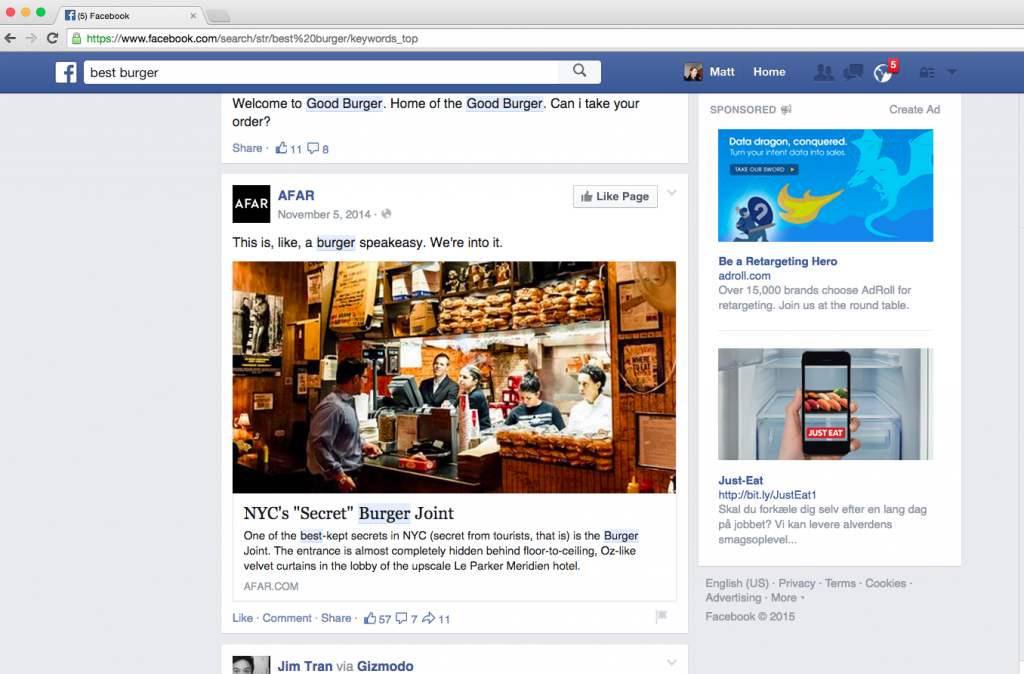Click Jim Tran's avatar
The image size is (1024, 674).
pos(251,665)
